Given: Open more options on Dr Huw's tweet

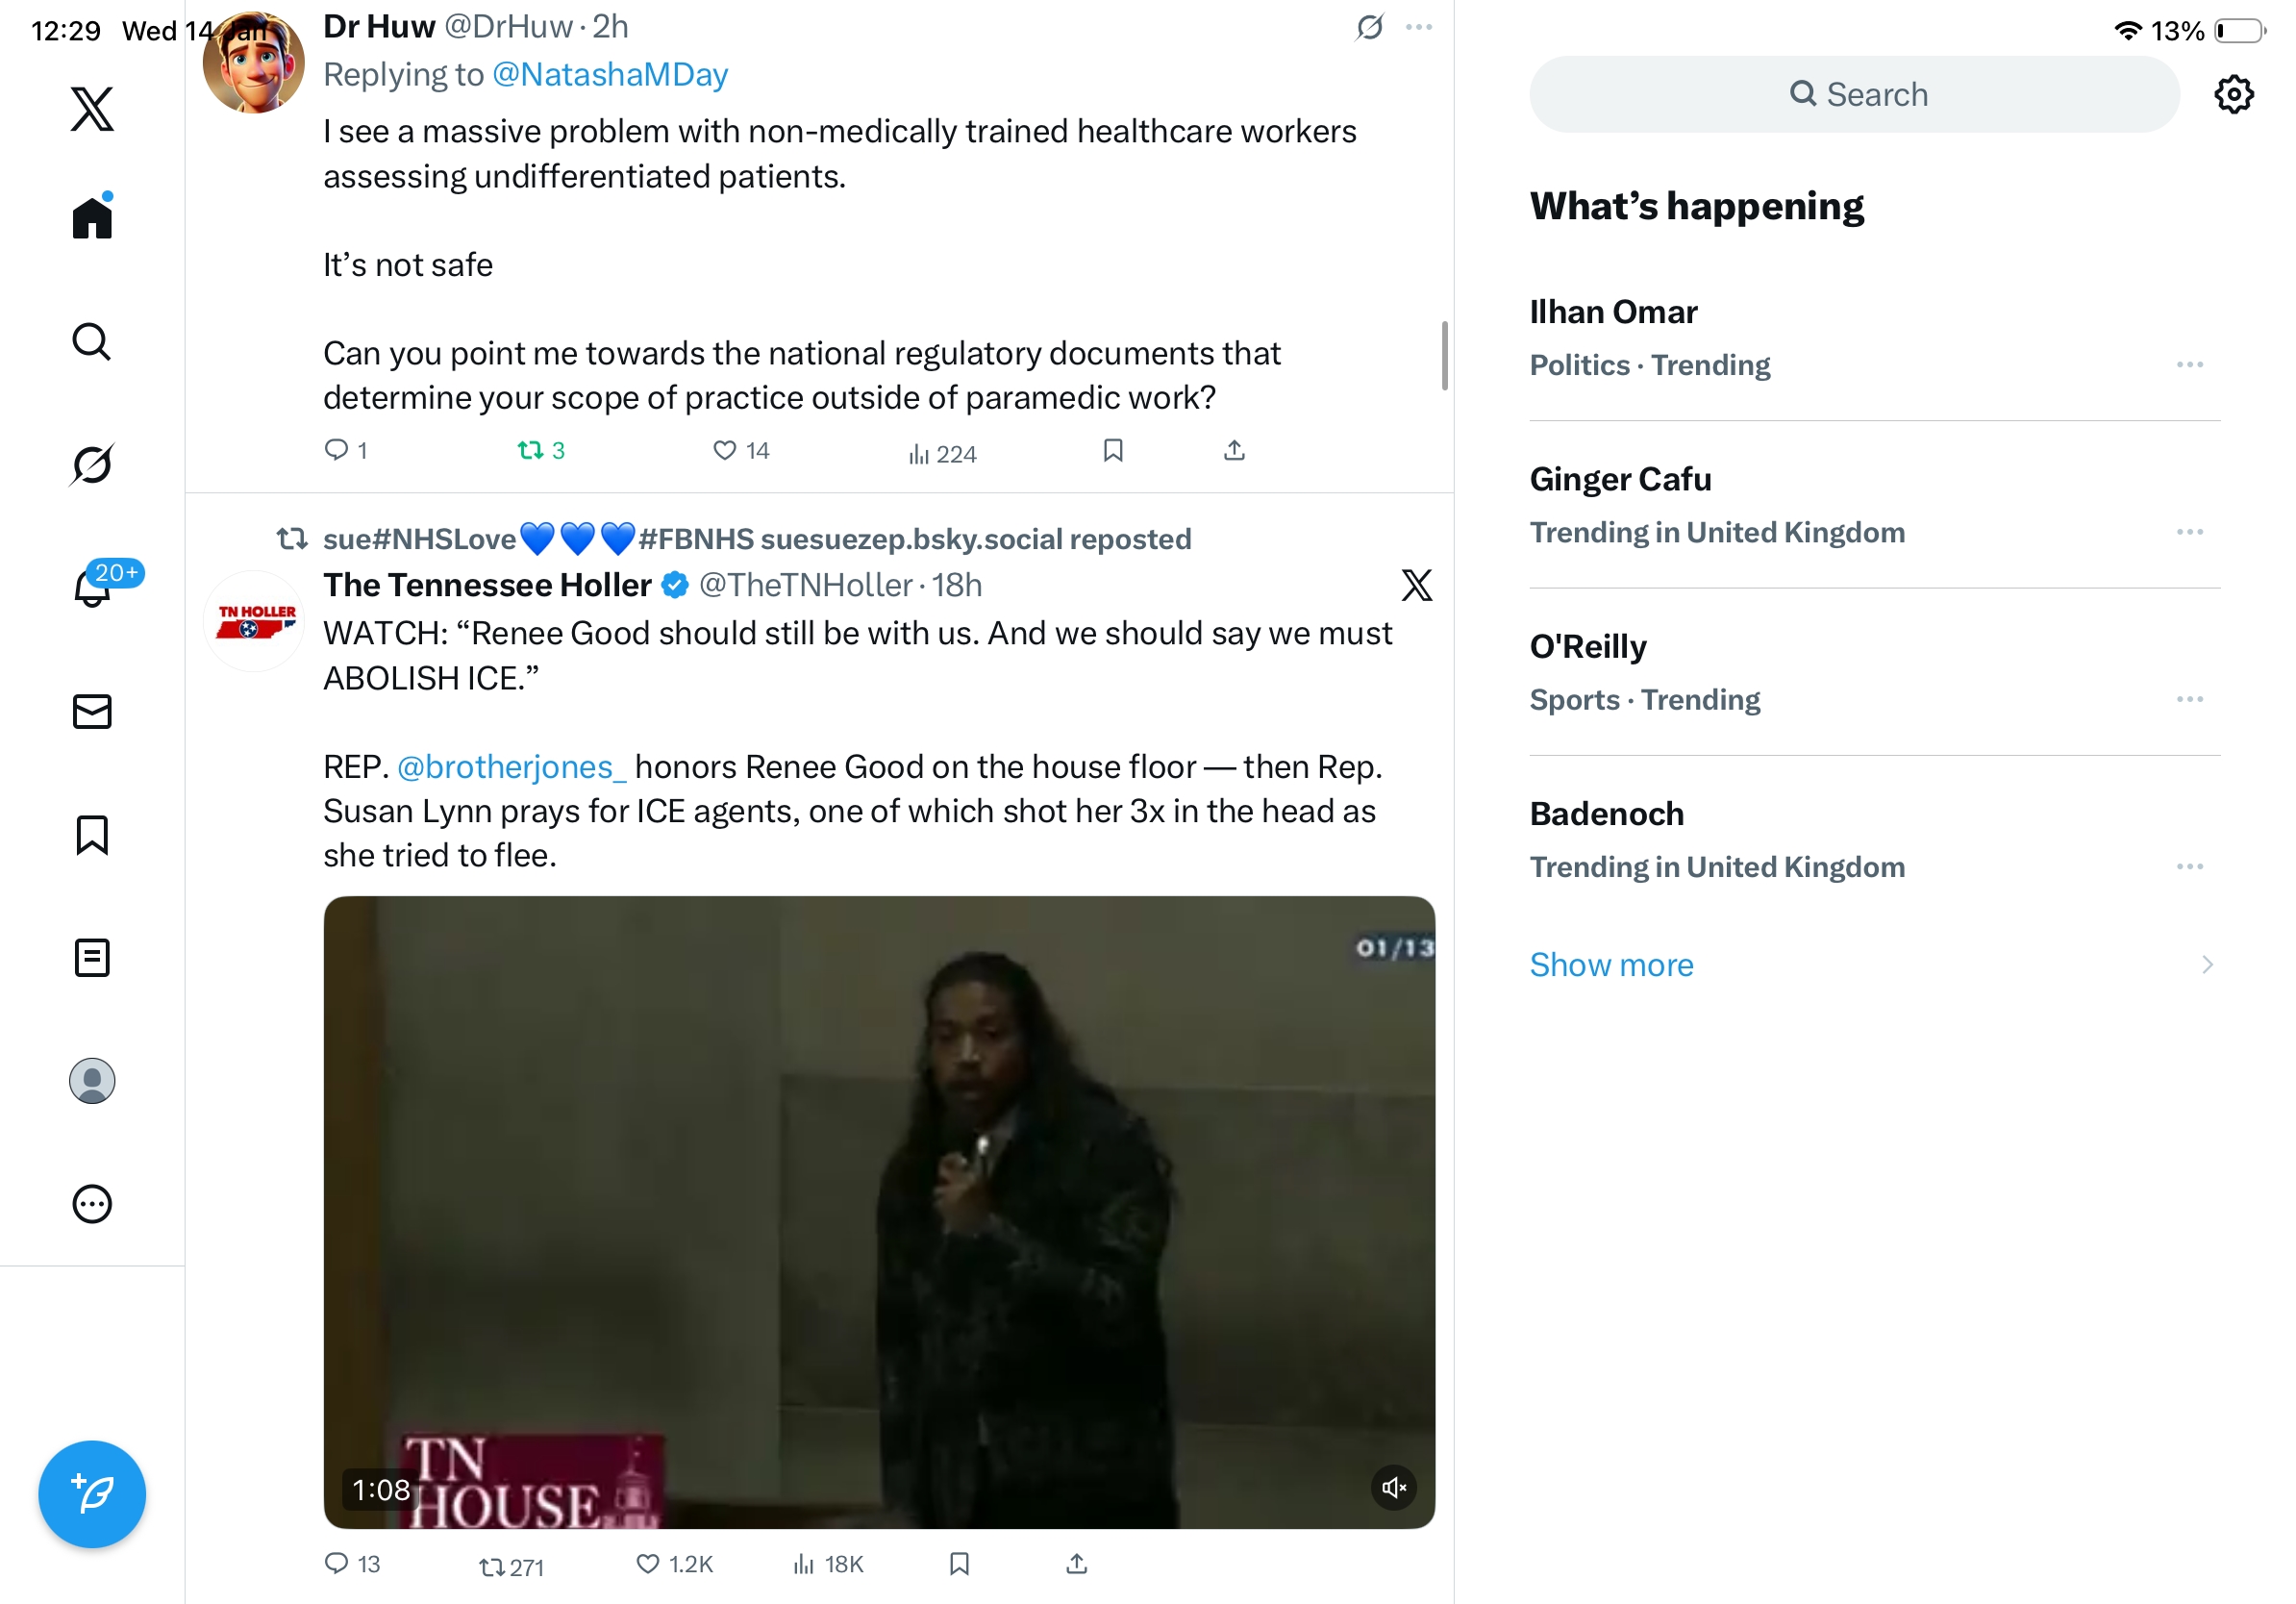Looking at the screenshot, I should [x=1418, y=27].
